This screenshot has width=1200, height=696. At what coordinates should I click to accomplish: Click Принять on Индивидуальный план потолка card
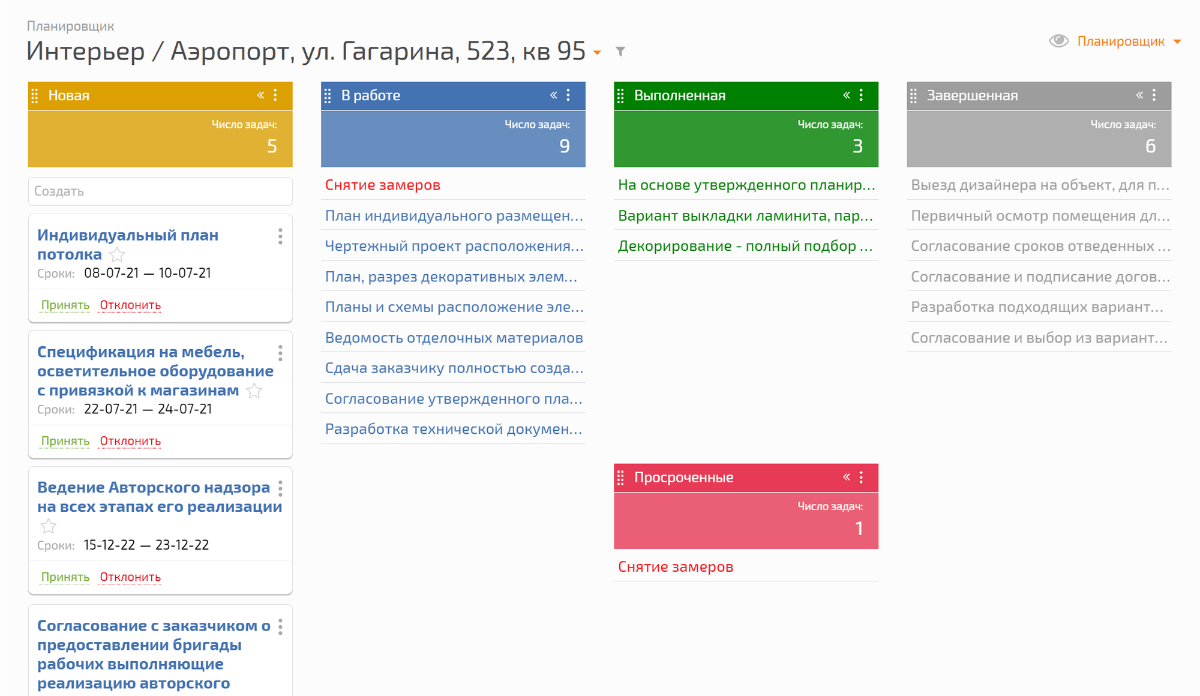point(65,305)
